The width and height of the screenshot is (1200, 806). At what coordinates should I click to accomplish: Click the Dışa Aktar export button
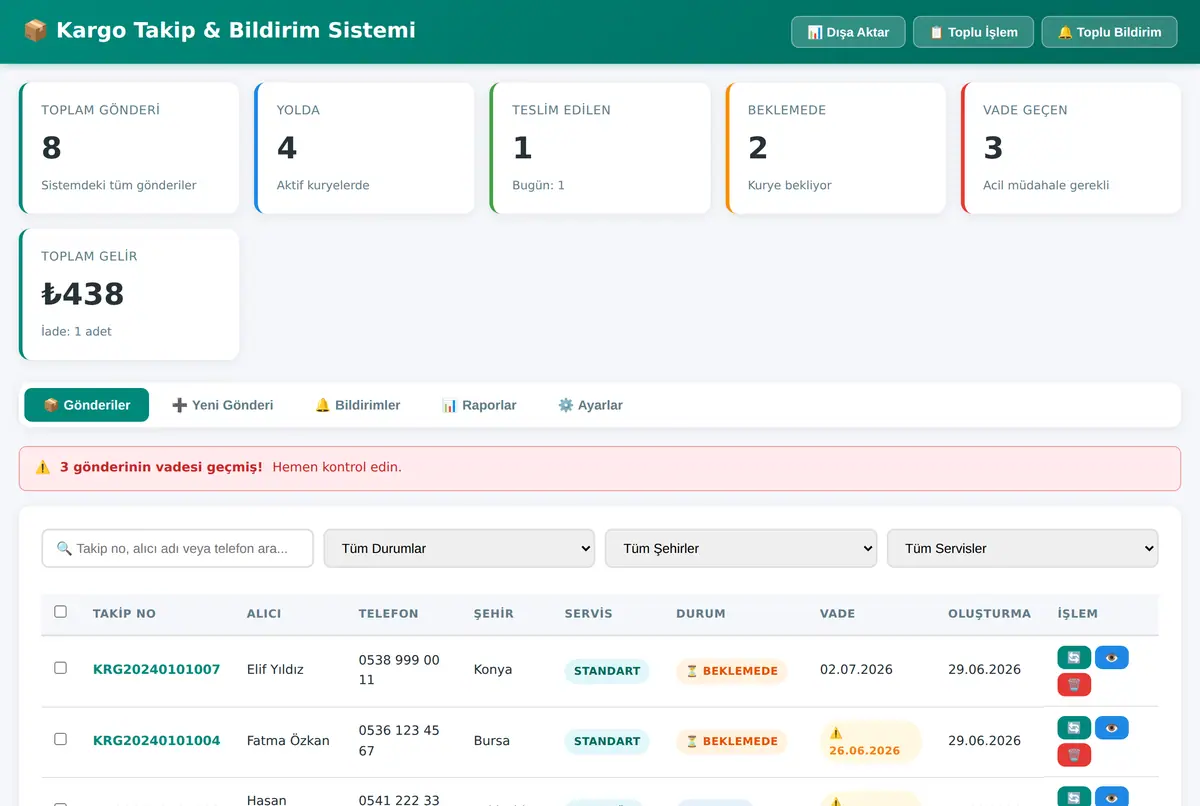848,32
